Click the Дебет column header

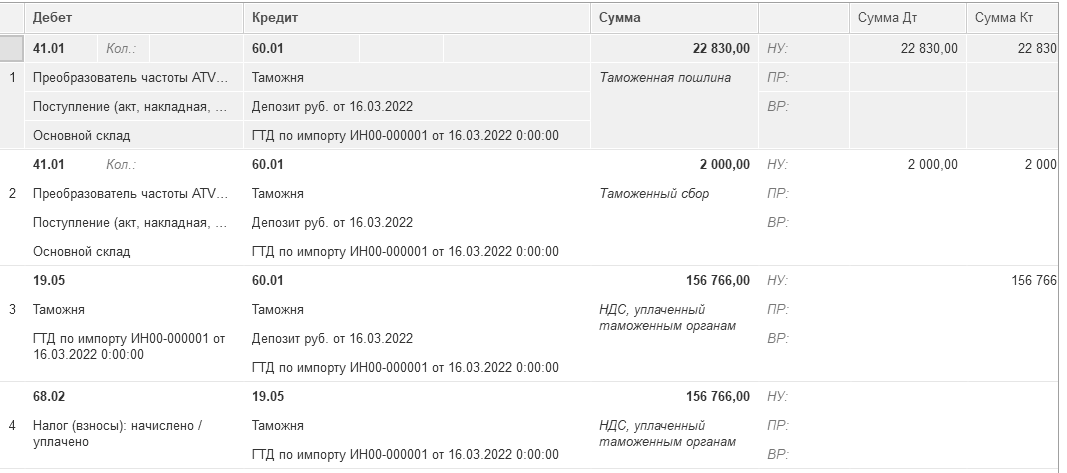point(52,18)
